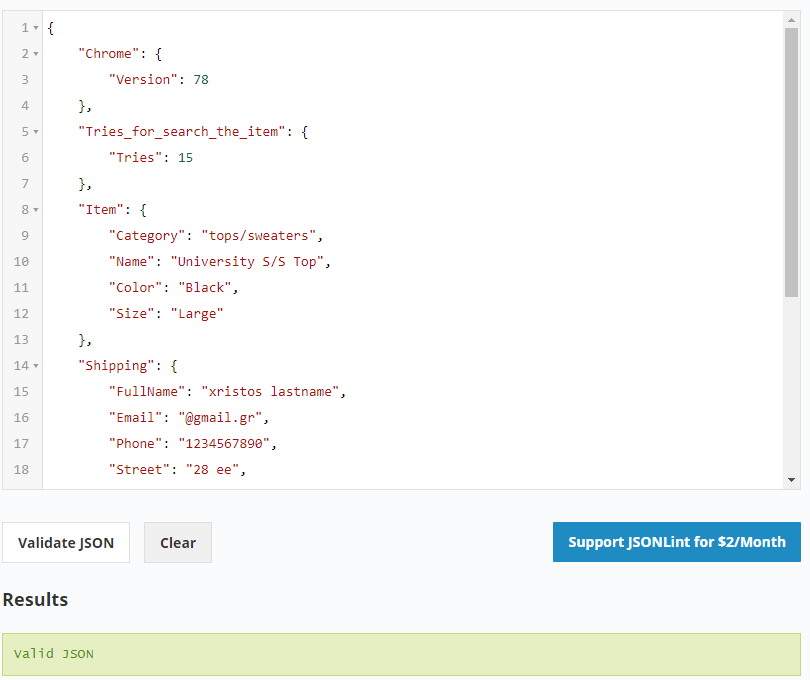Image resolution: width=810 pixels, height=680 pixels.
Task: Click line number 10 in the gutter
Action: (22, 262)
